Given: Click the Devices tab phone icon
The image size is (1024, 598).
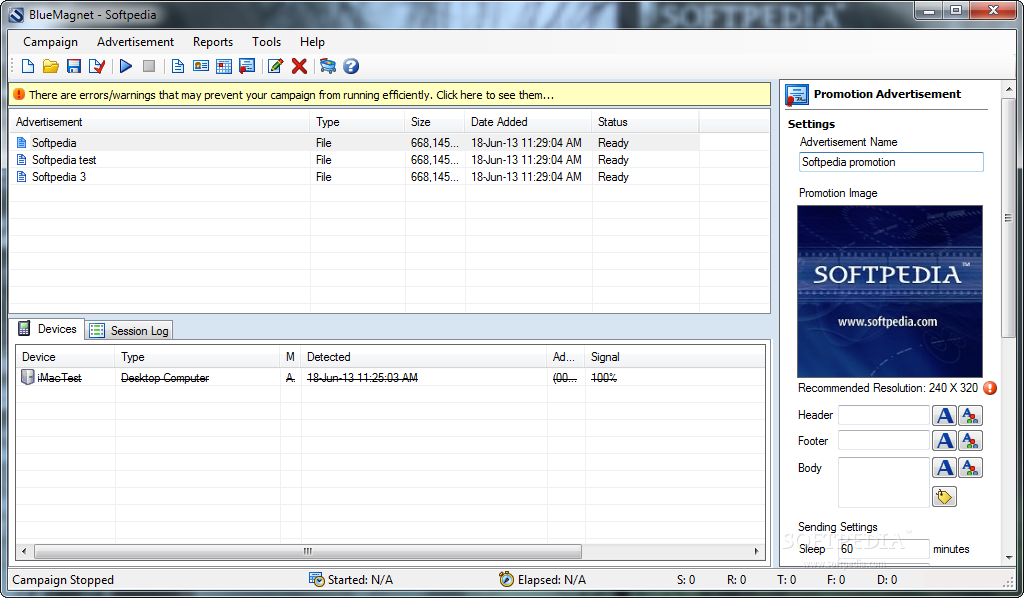Looking at the screenshot, I should point(24,328).
